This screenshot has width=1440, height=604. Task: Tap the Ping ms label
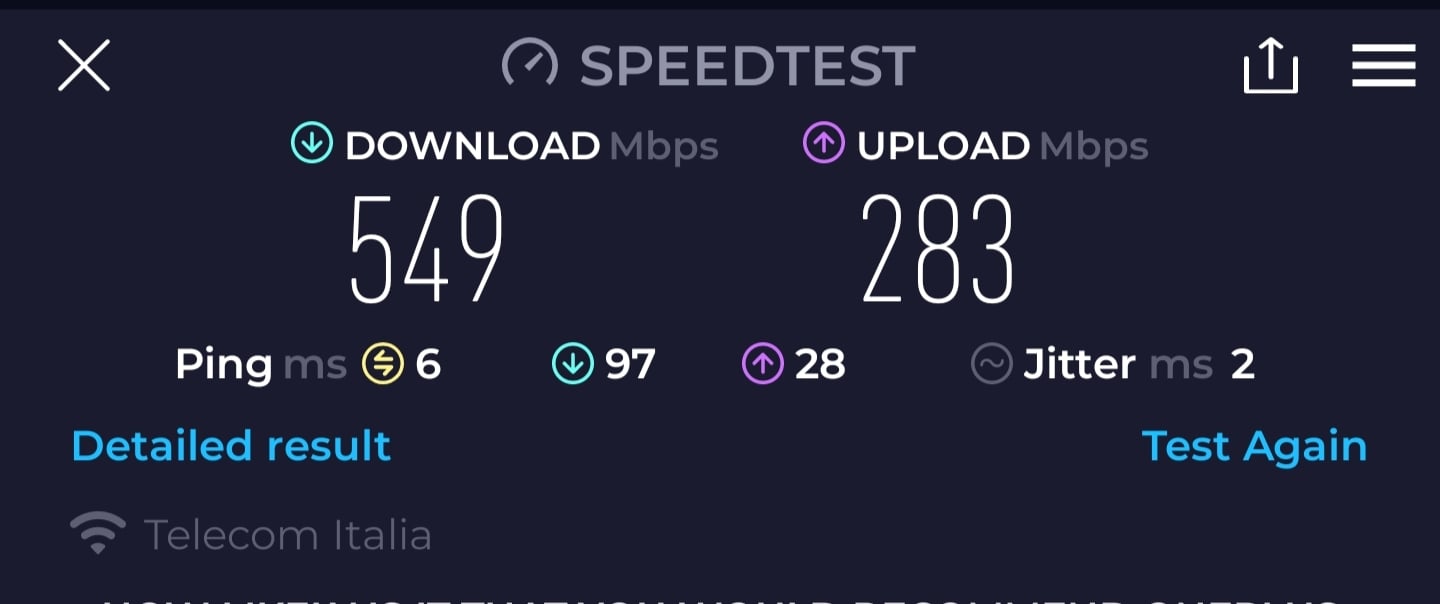pyautogui.click(x=260, y=365)
